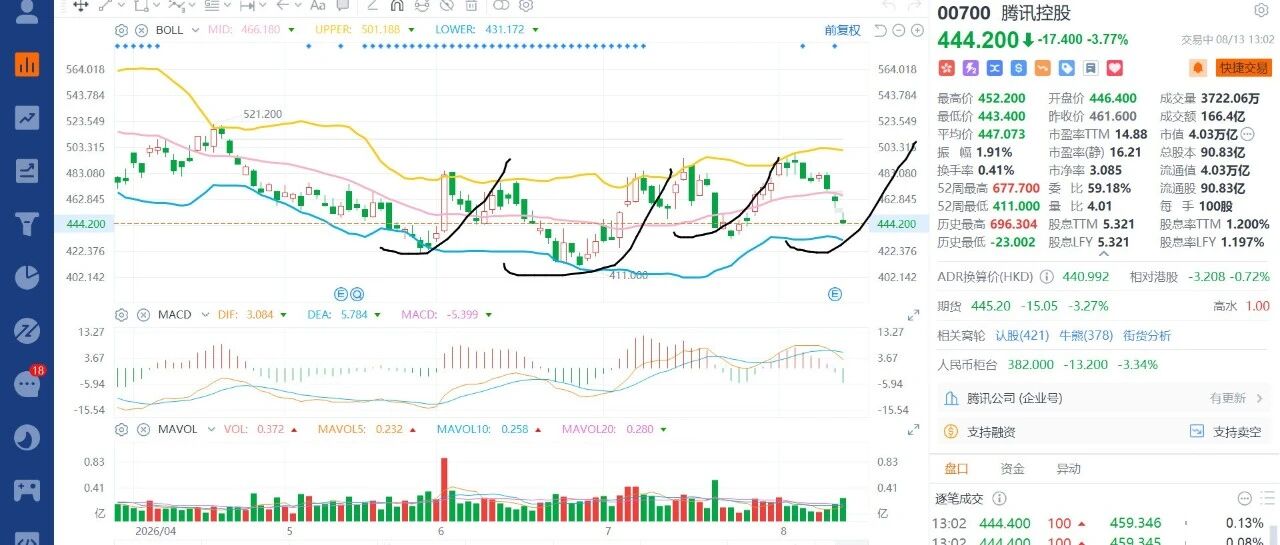Toggle the 前复权 price adjustment option
This screenshot has height=545, width=1280.
click(x=843, y=30)
